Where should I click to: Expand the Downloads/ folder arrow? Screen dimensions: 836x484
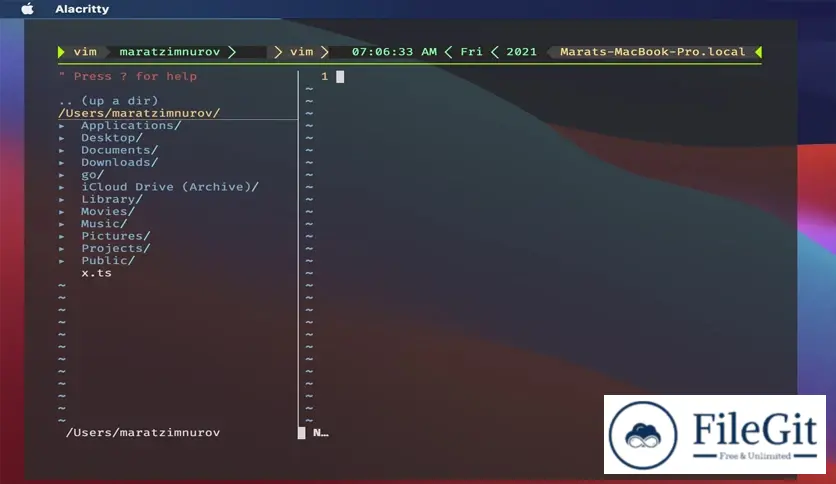[62, 163]
